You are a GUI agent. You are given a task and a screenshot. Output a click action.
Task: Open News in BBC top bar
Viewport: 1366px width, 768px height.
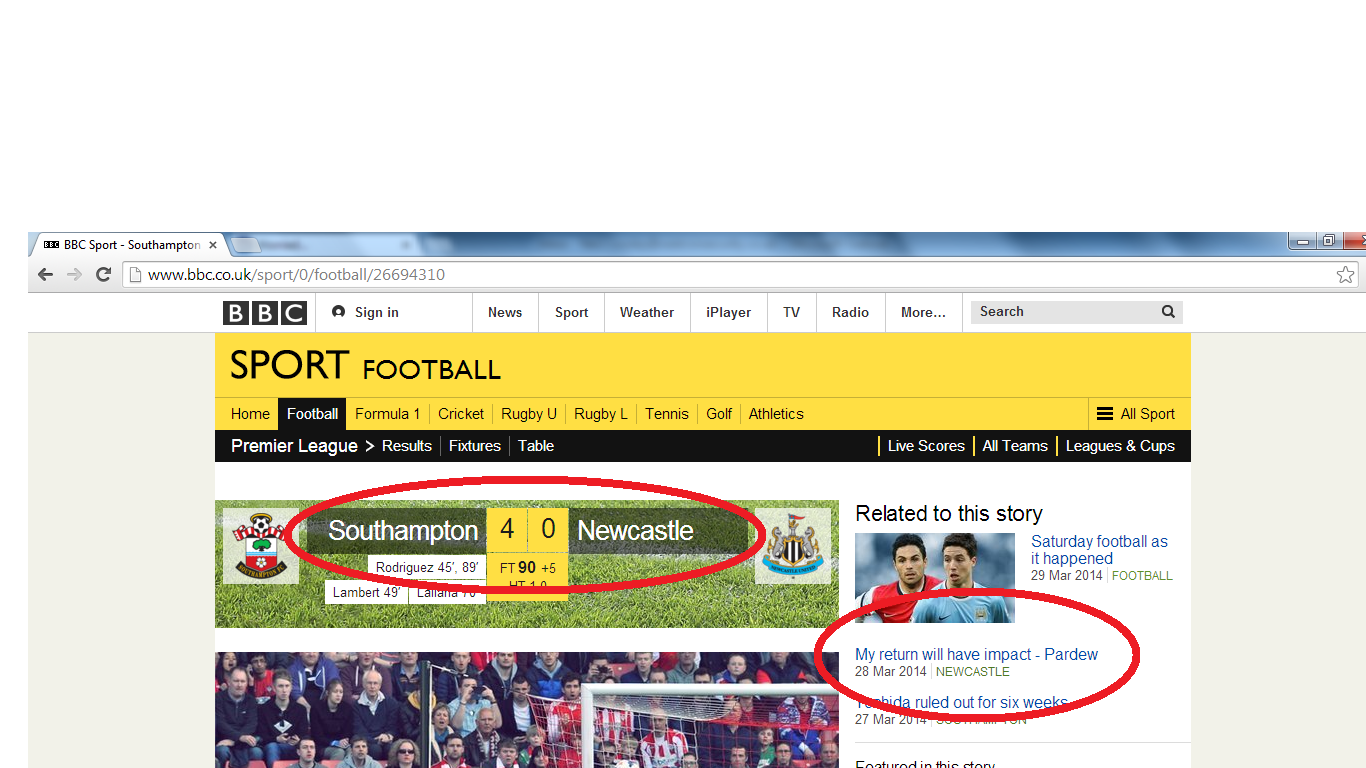point(505,312)
